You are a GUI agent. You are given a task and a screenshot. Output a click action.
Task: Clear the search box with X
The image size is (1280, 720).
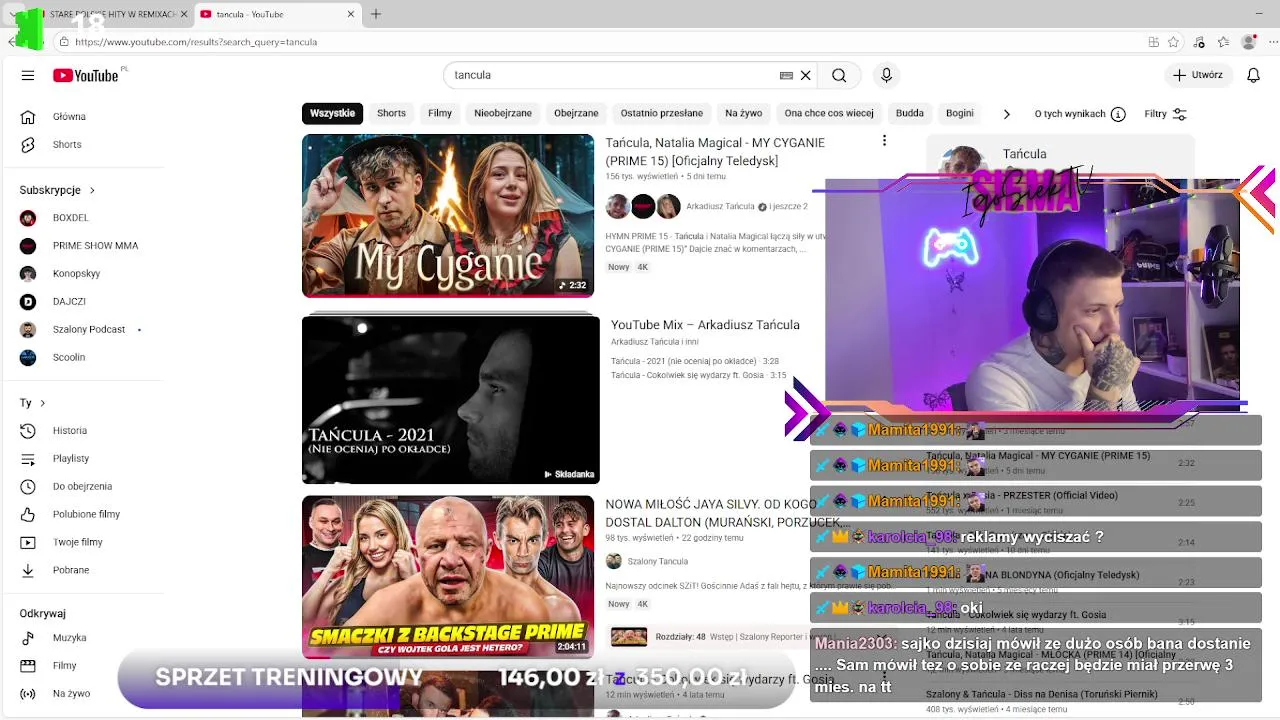pyautogui.click(x=805, y=75)
